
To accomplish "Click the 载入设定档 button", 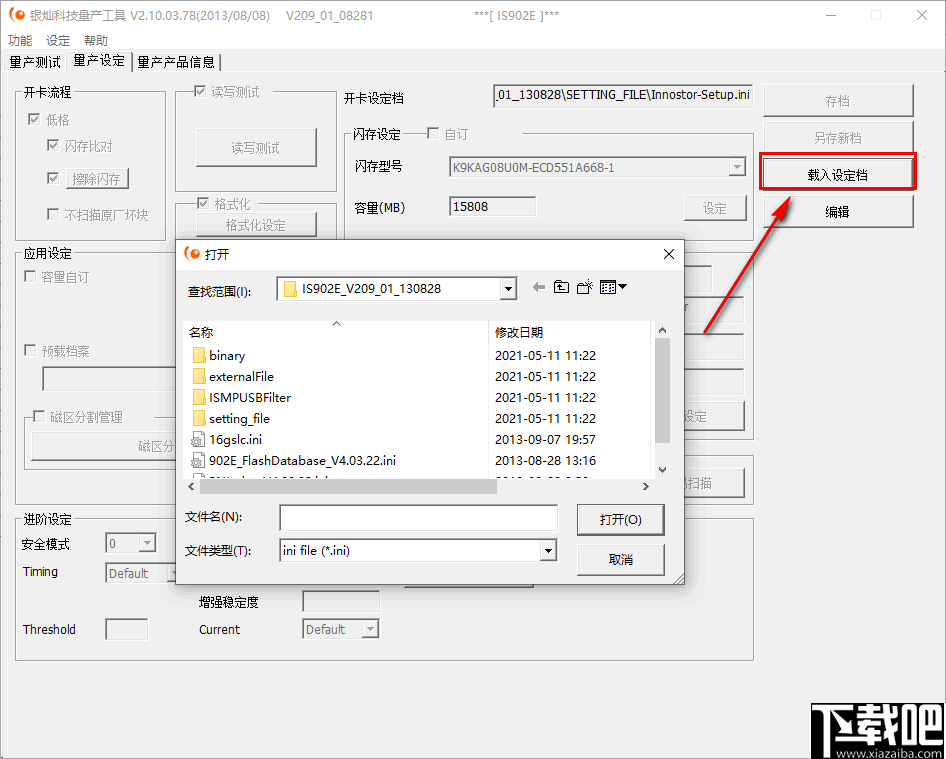I will [x=837, y=172].
